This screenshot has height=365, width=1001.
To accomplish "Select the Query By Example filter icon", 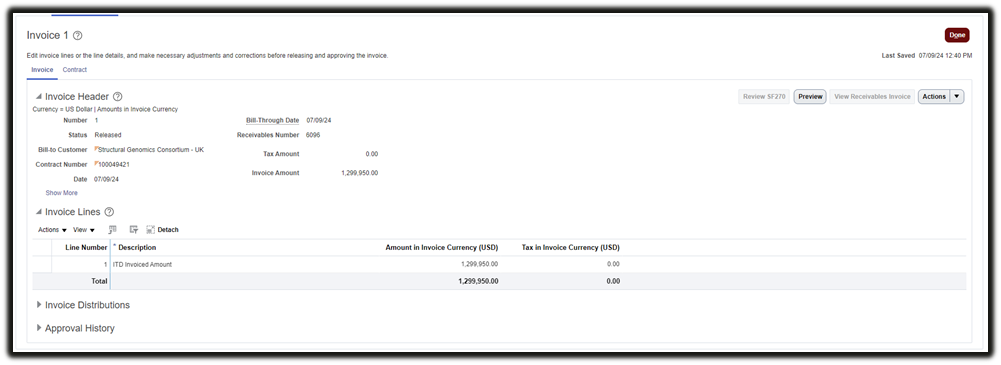I will coord(134,230).
